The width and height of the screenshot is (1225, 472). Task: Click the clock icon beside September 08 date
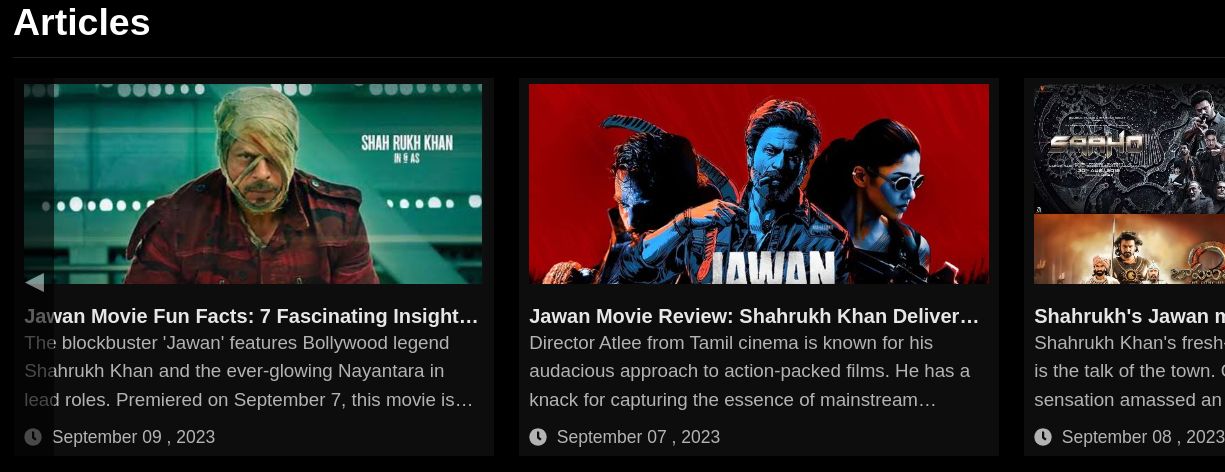coord(1043,437)
